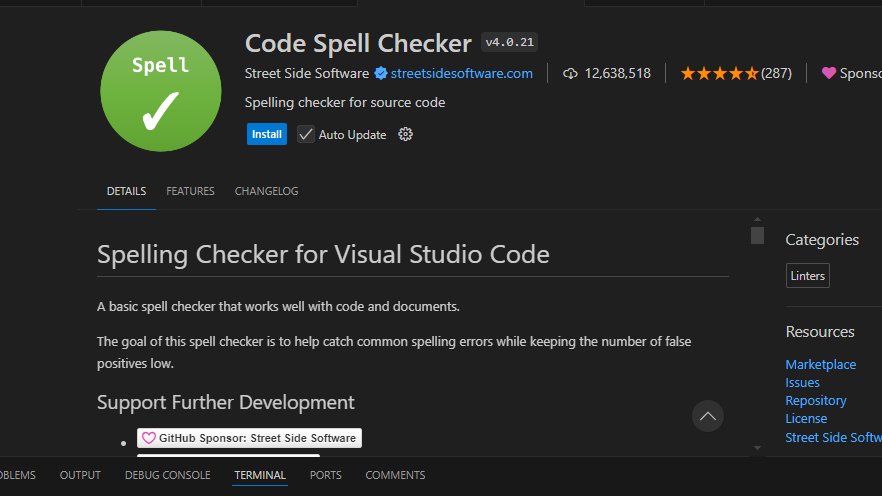
Task: Click the Linters category tag
Action: (x=808, y=276)
